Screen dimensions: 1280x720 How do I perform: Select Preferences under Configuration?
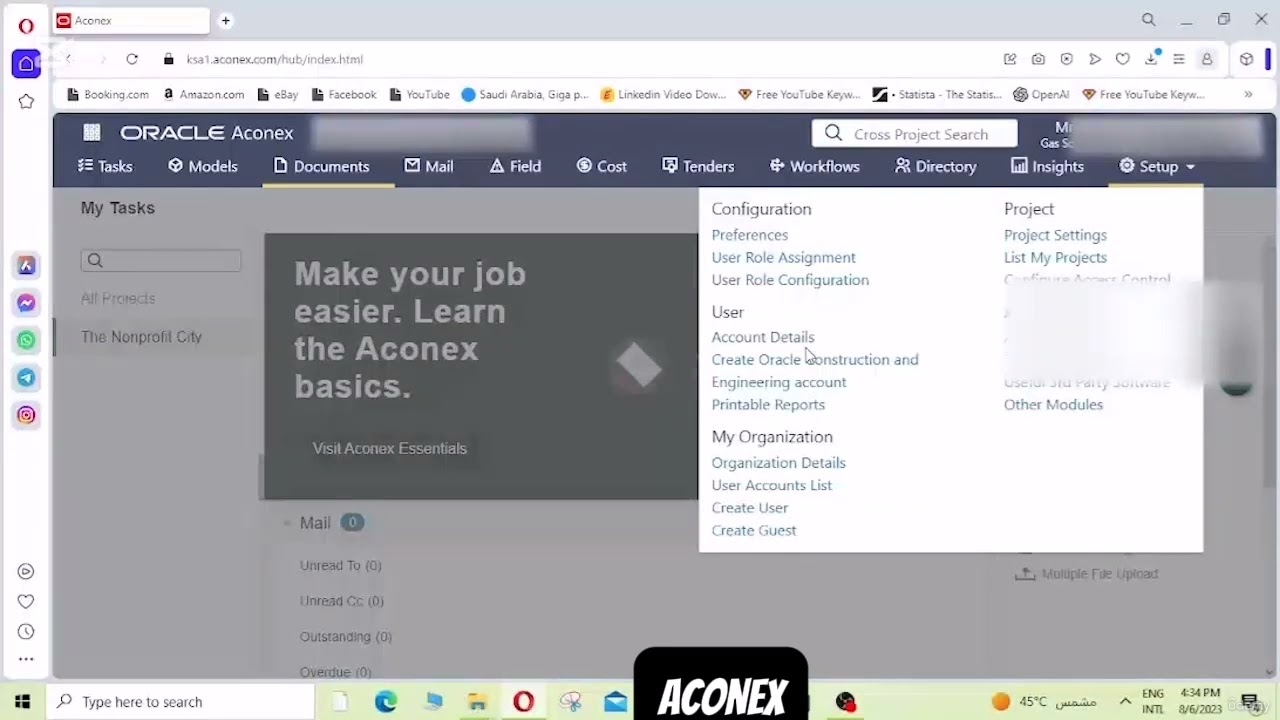click(750, 235)
